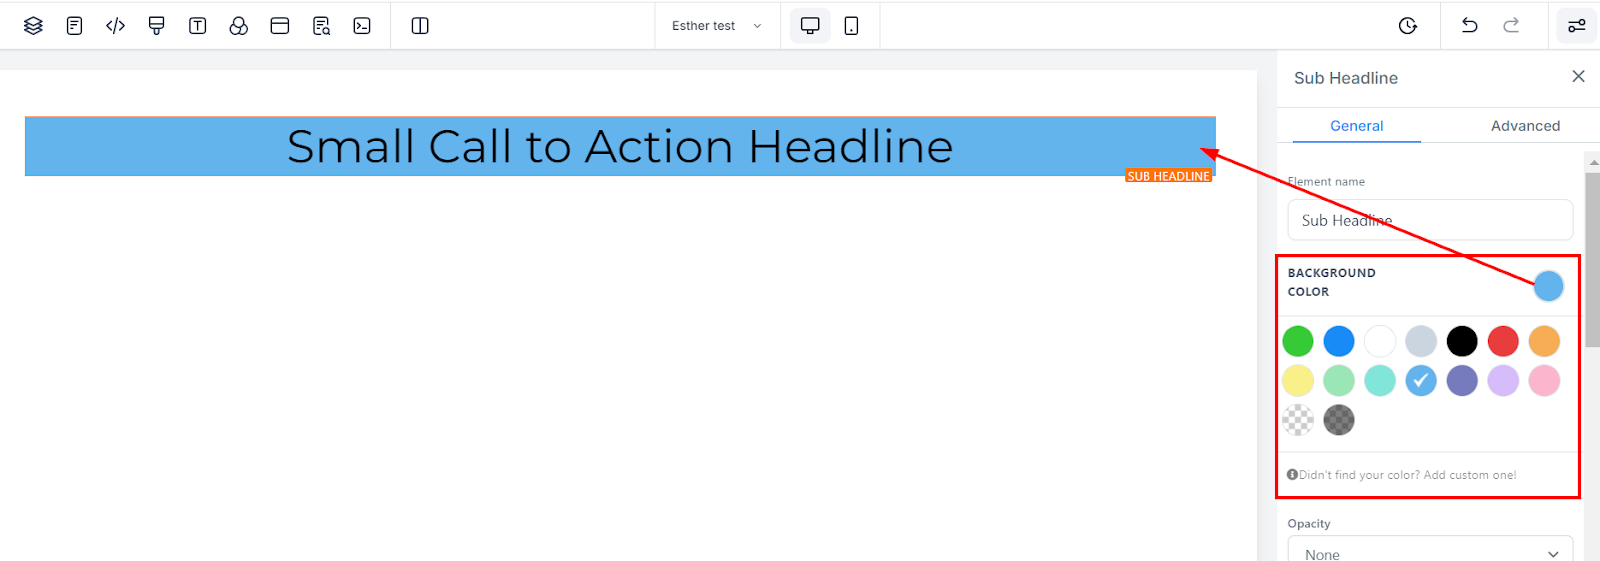Undo the last change
This screenshot has height=561, width=1600.
(1469, 26)
